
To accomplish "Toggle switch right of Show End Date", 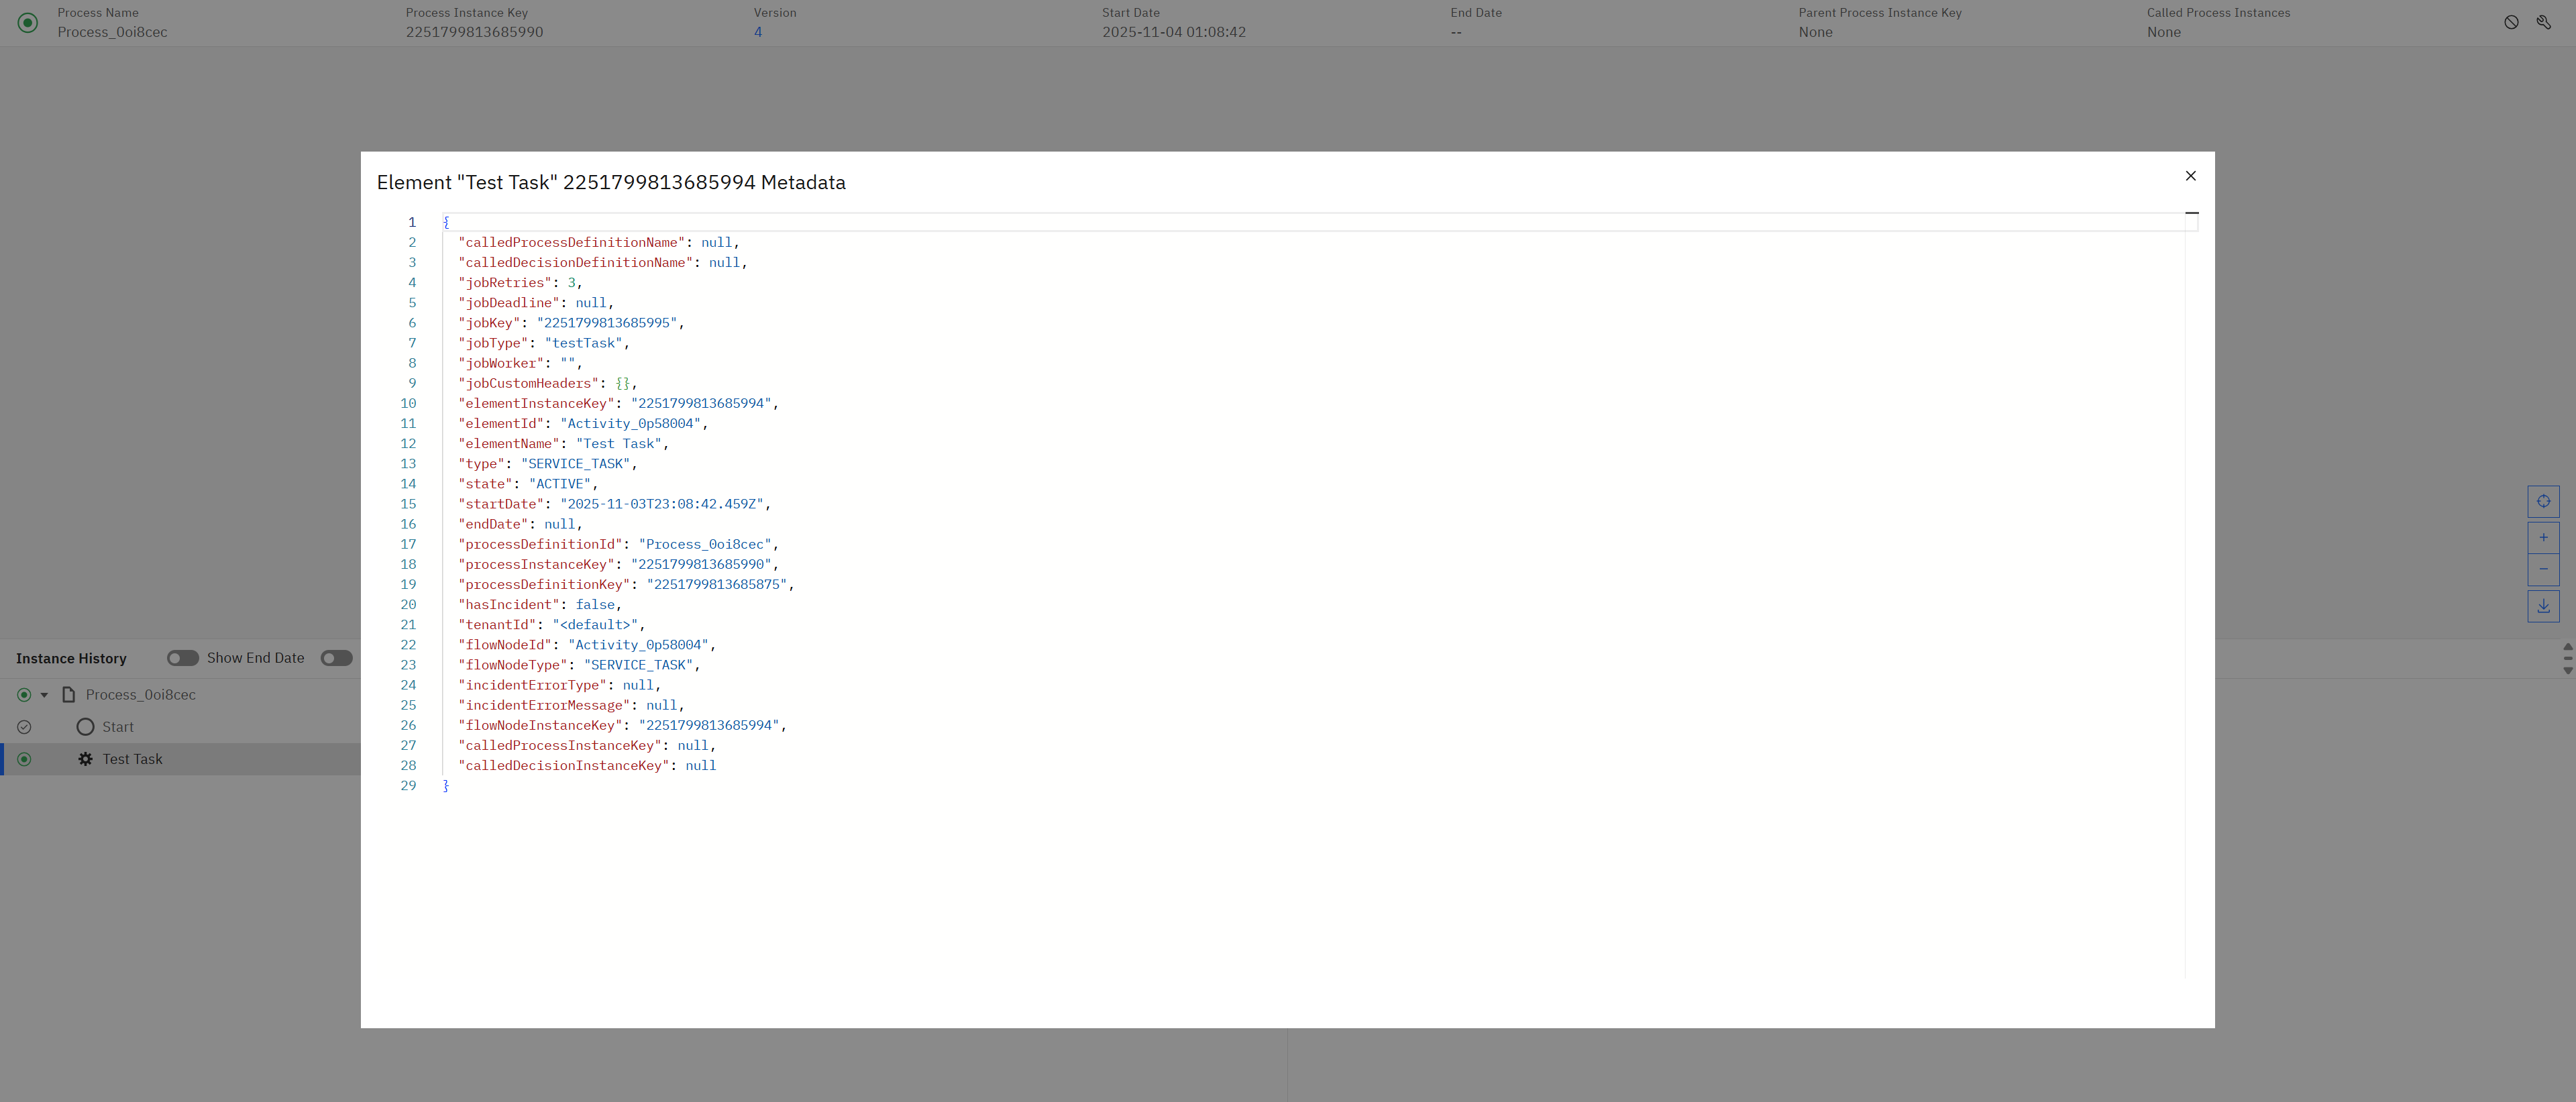I will tap(336, 658).
